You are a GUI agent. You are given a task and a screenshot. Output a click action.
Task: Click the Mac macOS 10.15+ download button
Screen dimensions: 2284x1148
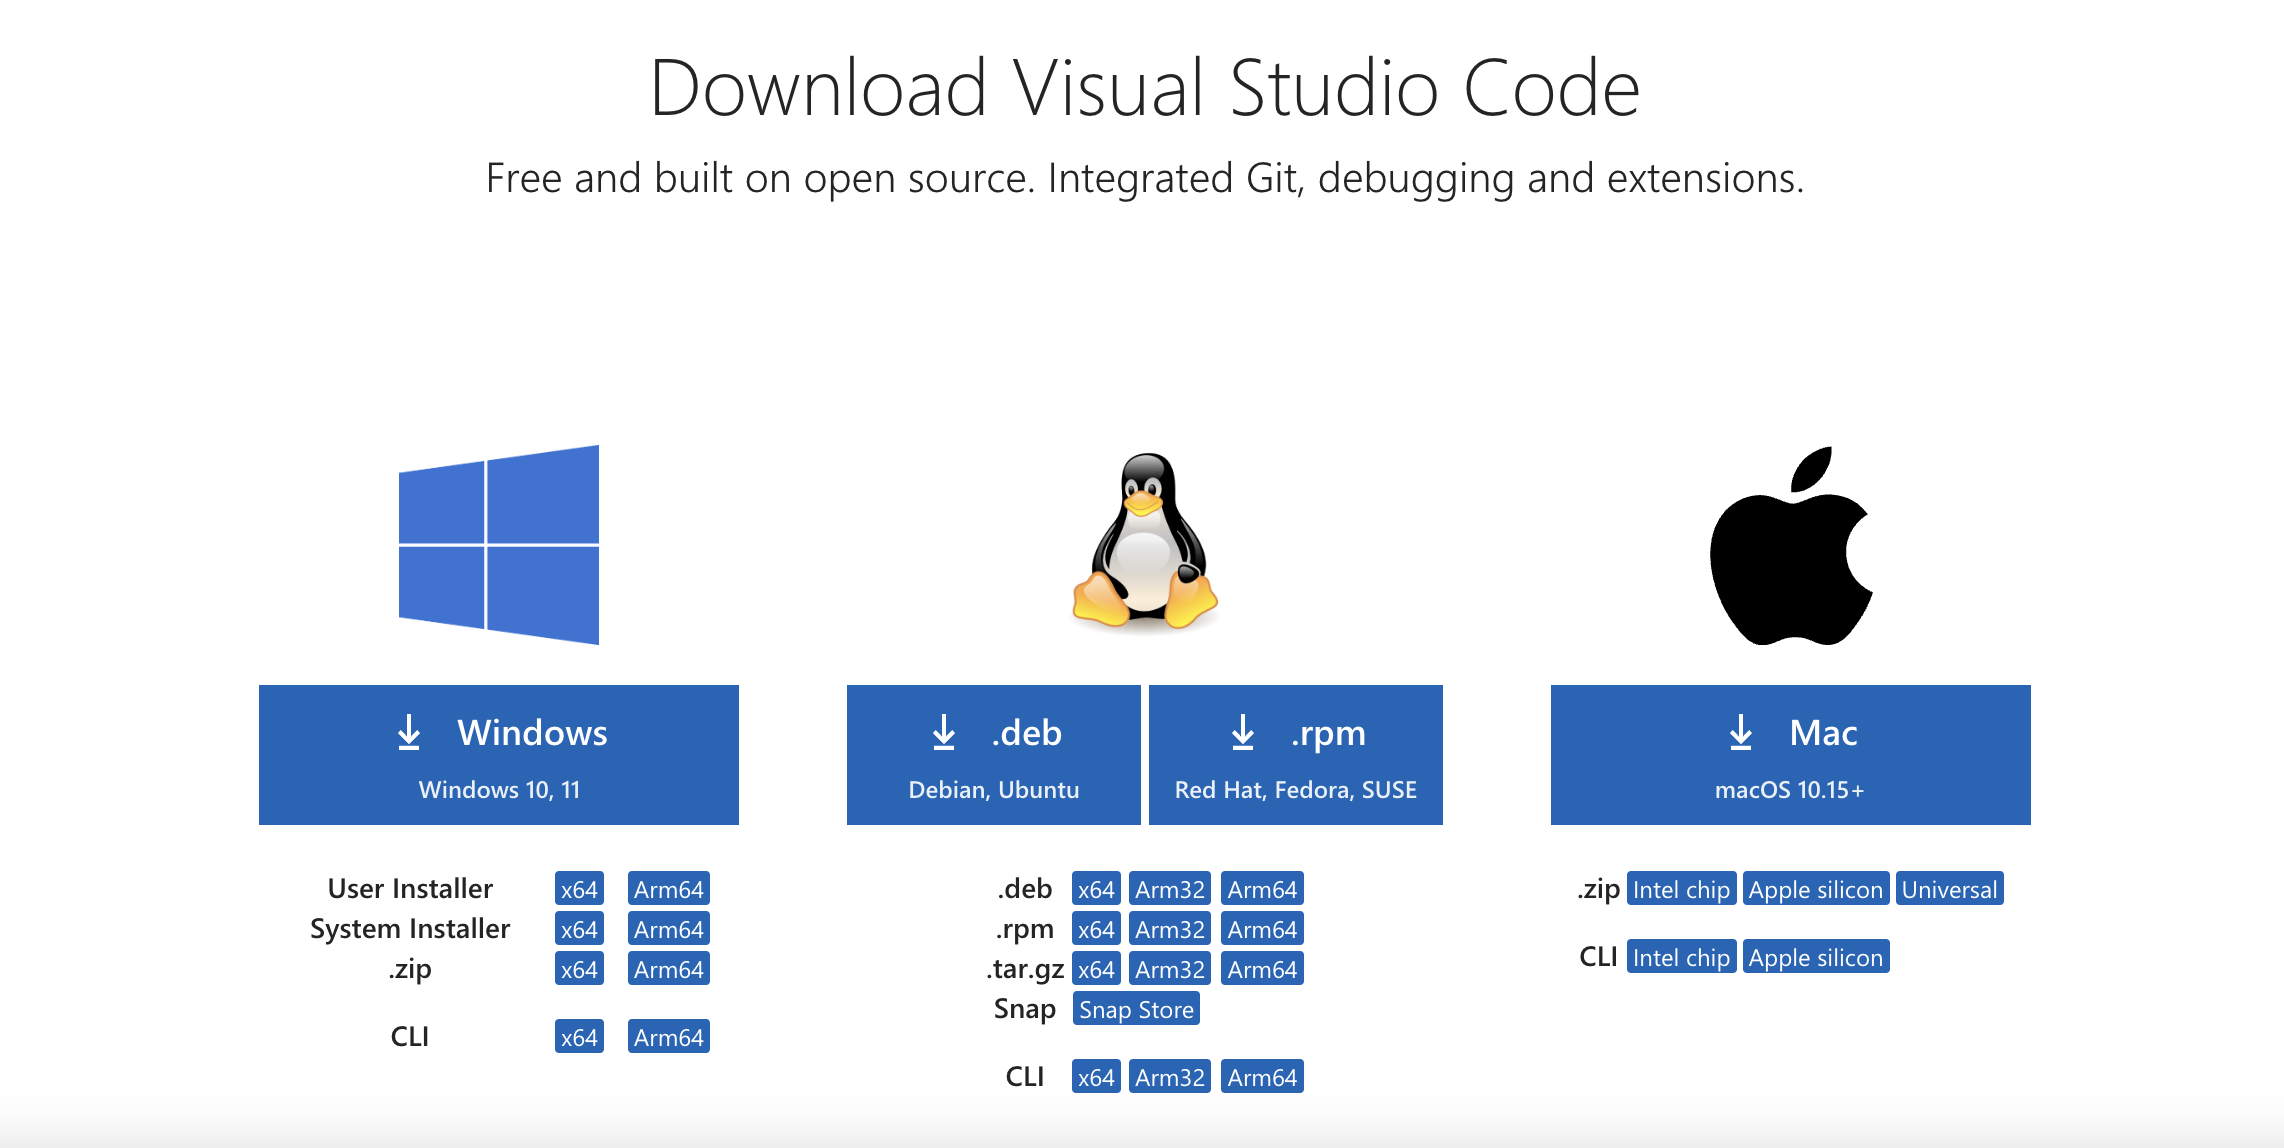(1790, 755)
